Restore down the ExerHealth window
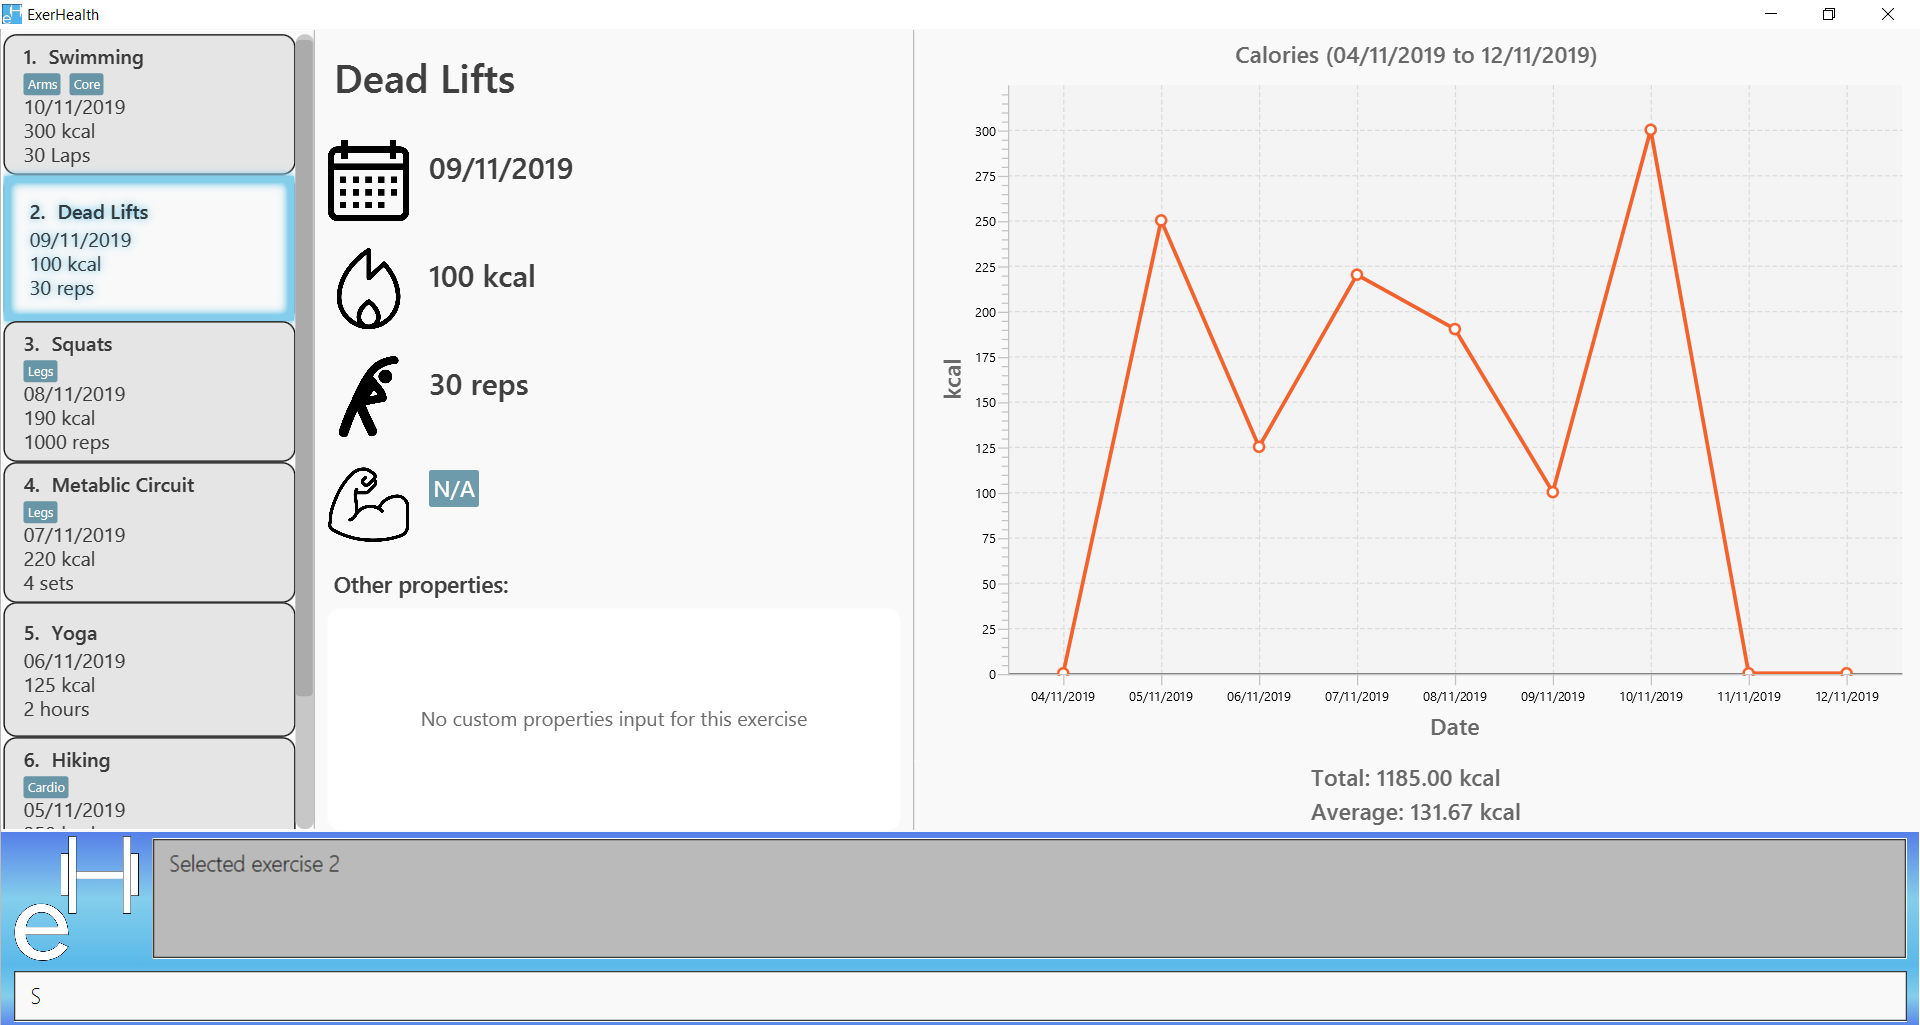Screen dimensions: 1920x1025 pyautogui.click(x=1829, y=14)
